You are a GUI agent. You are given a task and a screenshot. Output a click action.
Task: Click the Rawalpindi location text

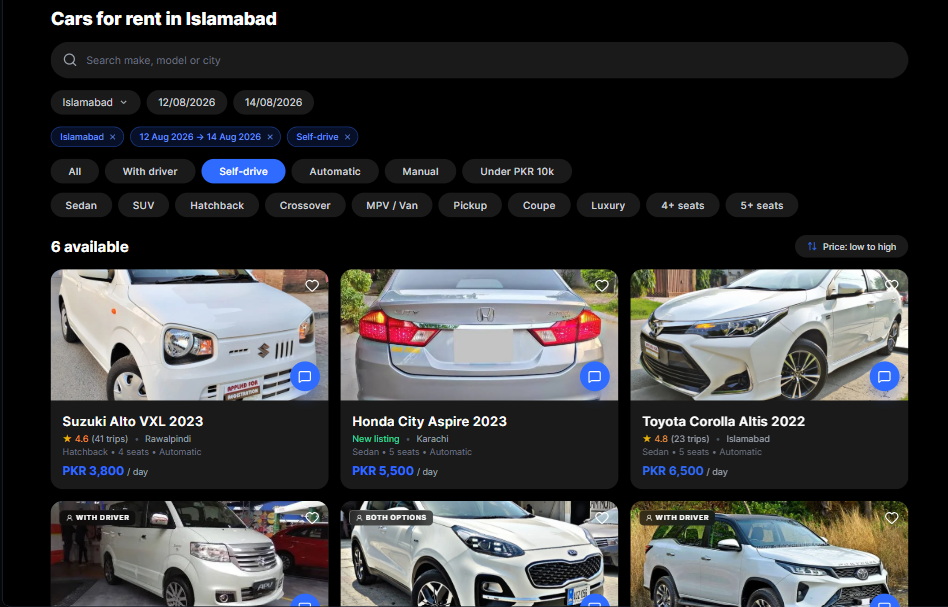168,439
